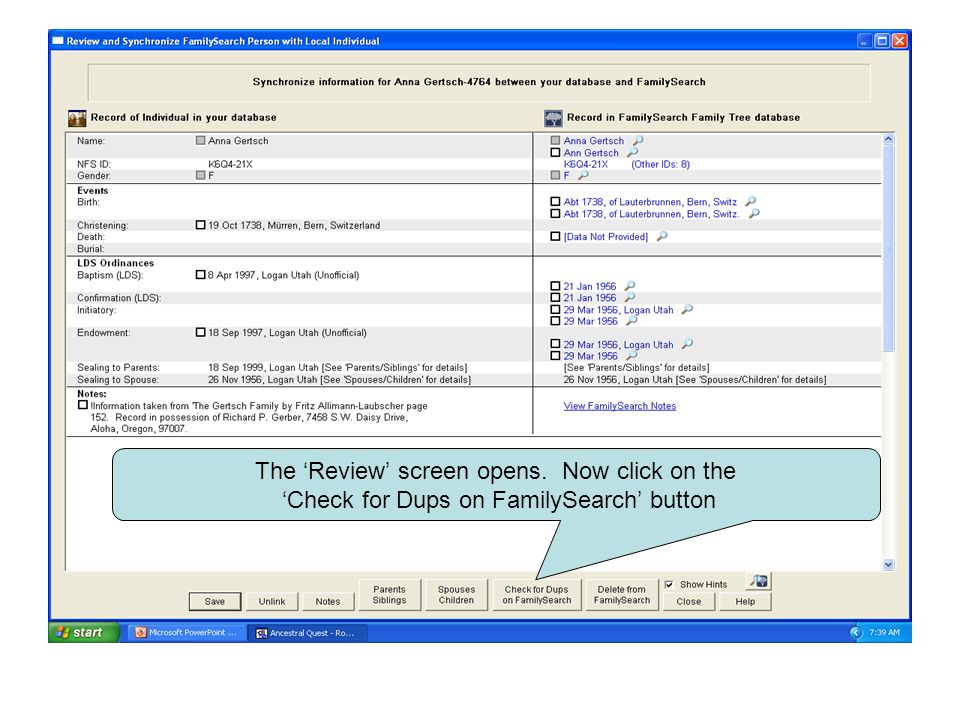Screen dimensions: 960x720
Task: Click the local database record portrait icon
Action: 77,118
